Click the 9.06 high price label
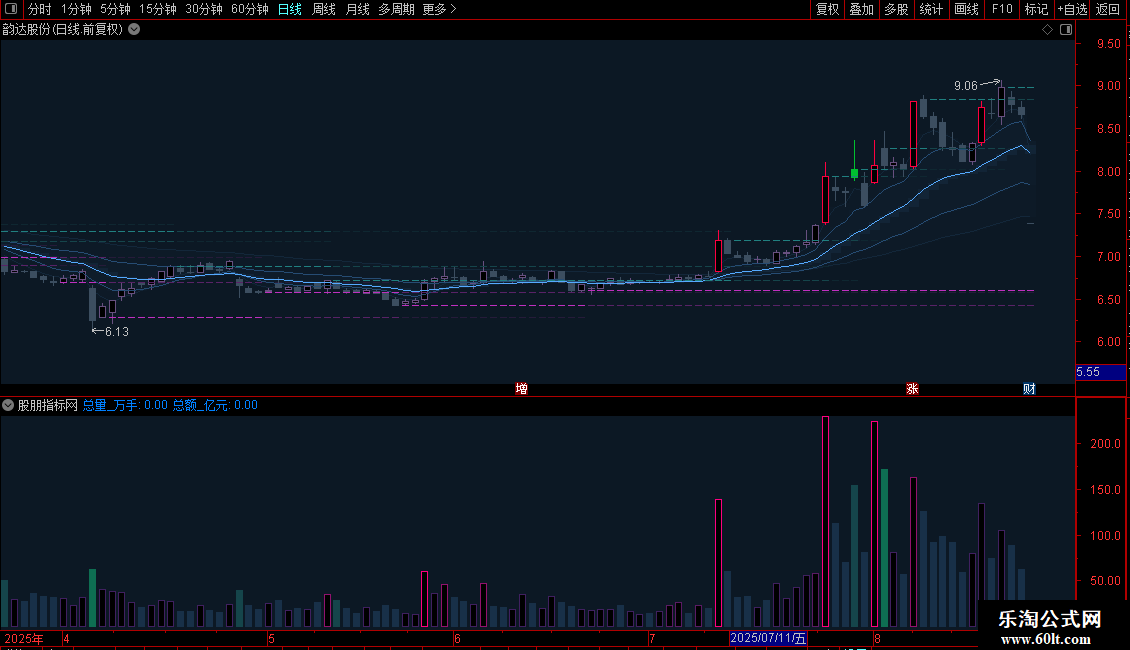This screenshot has width=1130, height=650. coord(966,86)
